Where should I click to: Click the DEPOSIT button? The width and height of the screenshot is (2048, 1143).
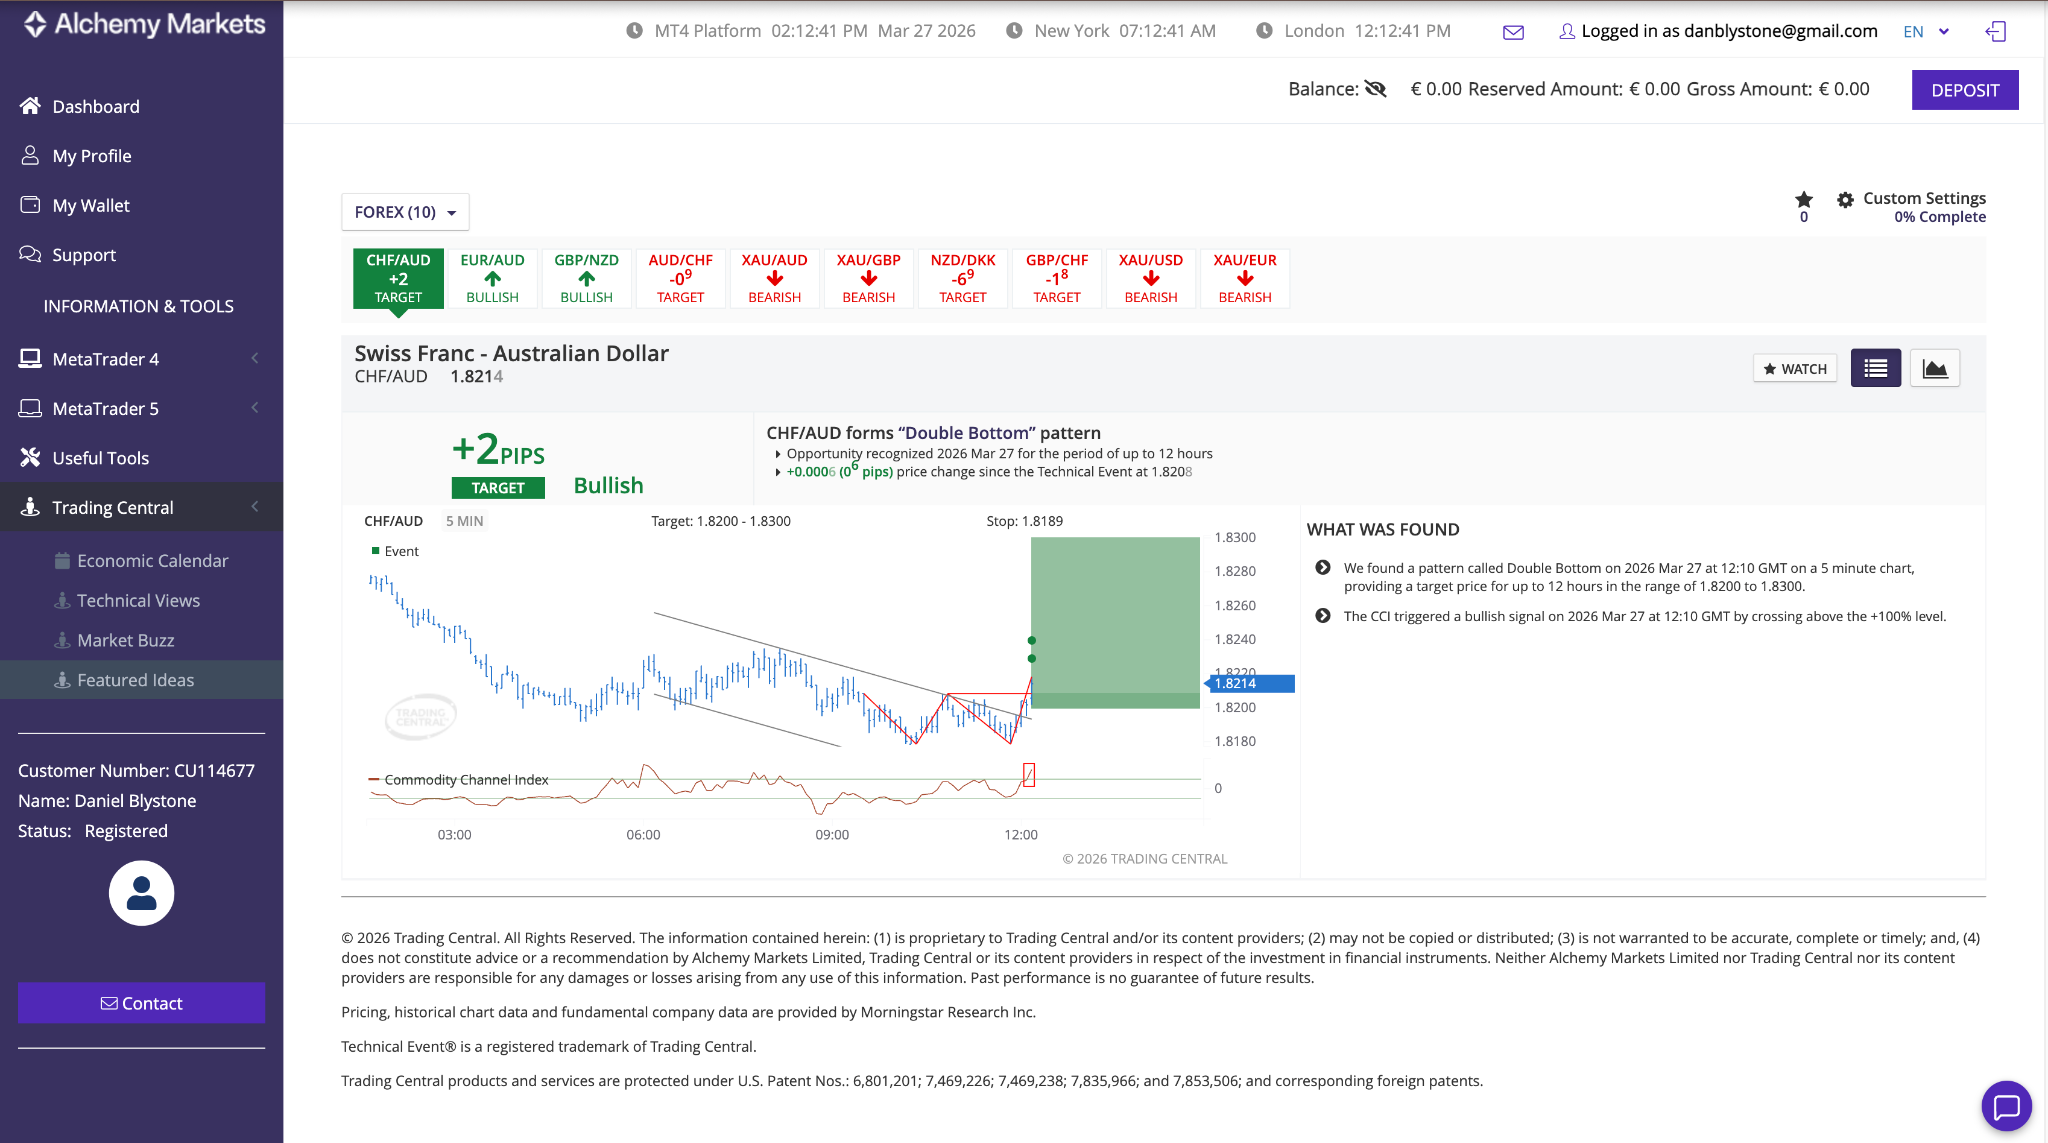tap(1965, 90)
